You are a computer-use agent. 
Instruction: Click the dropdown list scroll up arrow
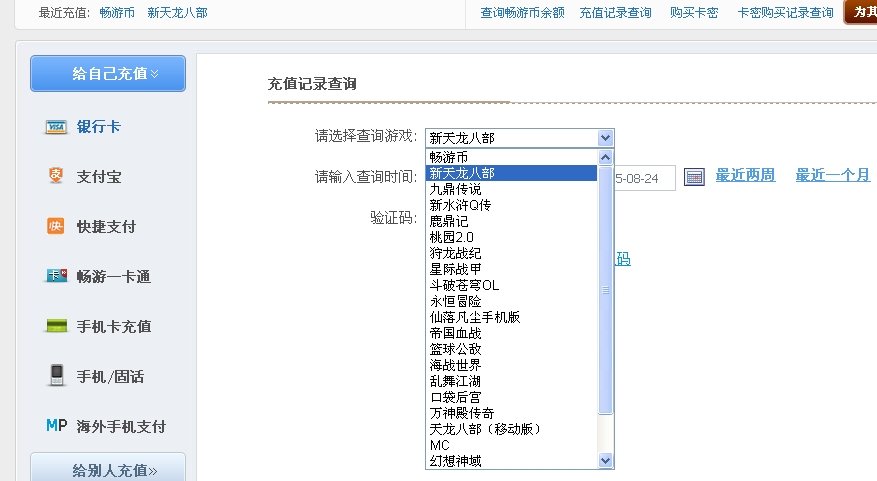click(x=605, y=157)
